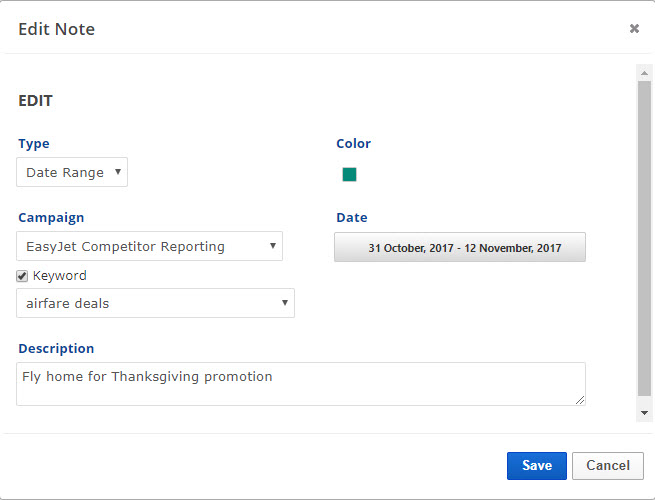The width and height of the screenshot is (655, 500).
Task: Open the airfare deals keyword dropdown
Action: [155, 303]
